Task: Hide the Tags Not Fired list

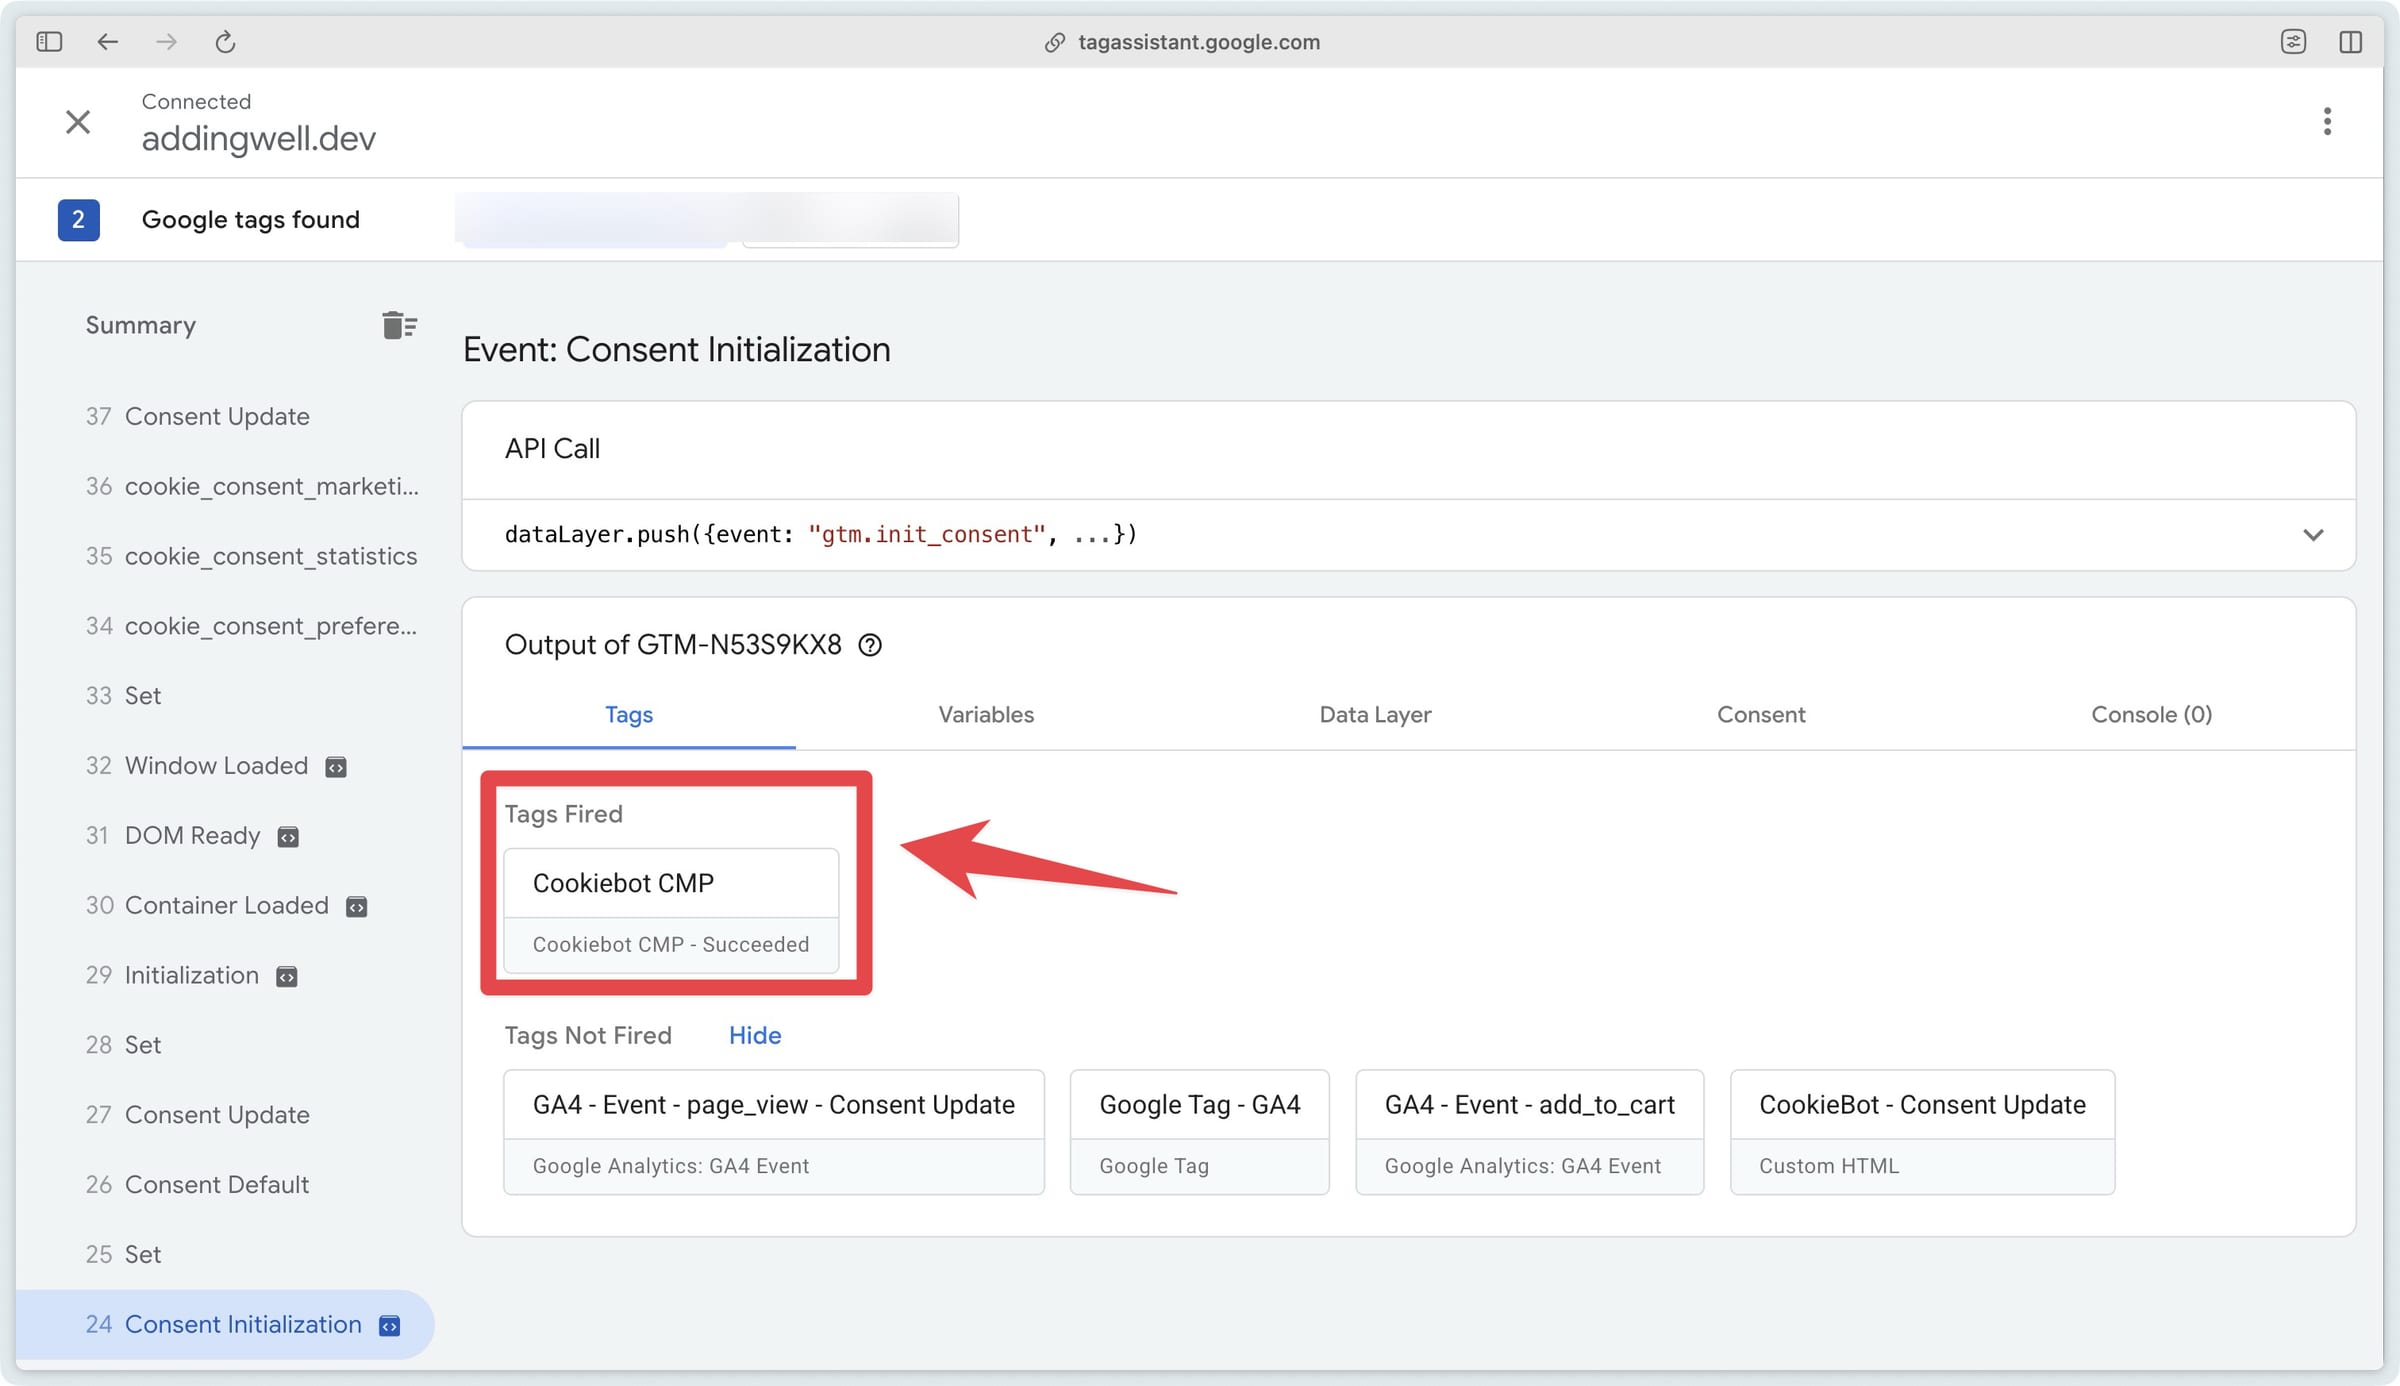Action: [755, 1035]
